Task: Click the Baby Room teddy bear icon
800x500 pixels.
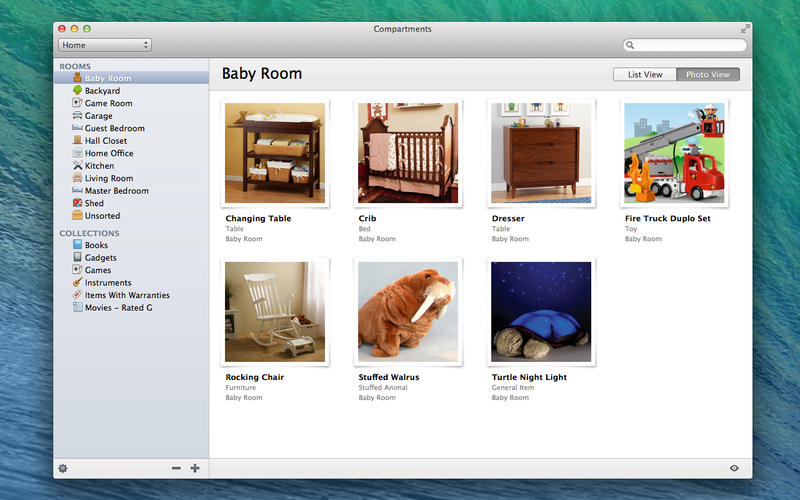Action: coord(78,78)
